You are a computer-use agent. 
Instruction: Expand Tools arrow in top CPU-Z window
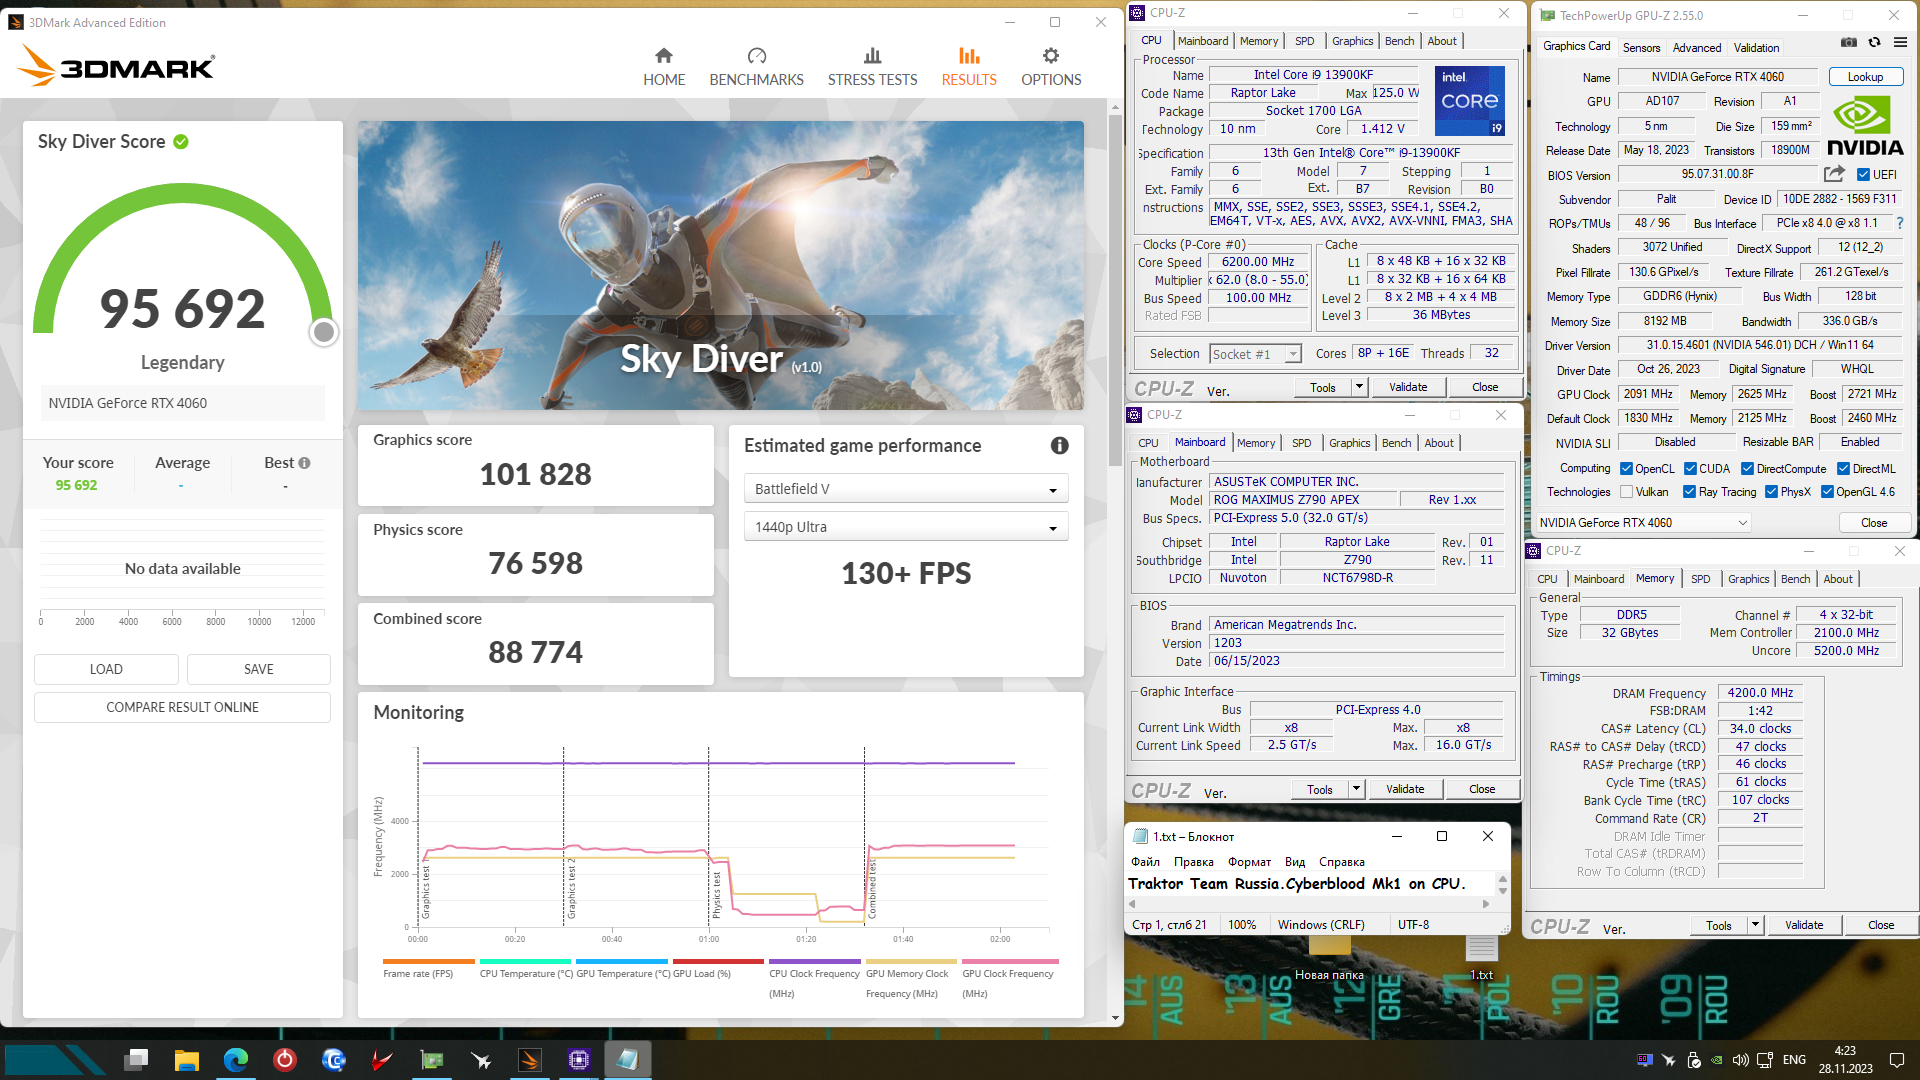pos(1359,387)
